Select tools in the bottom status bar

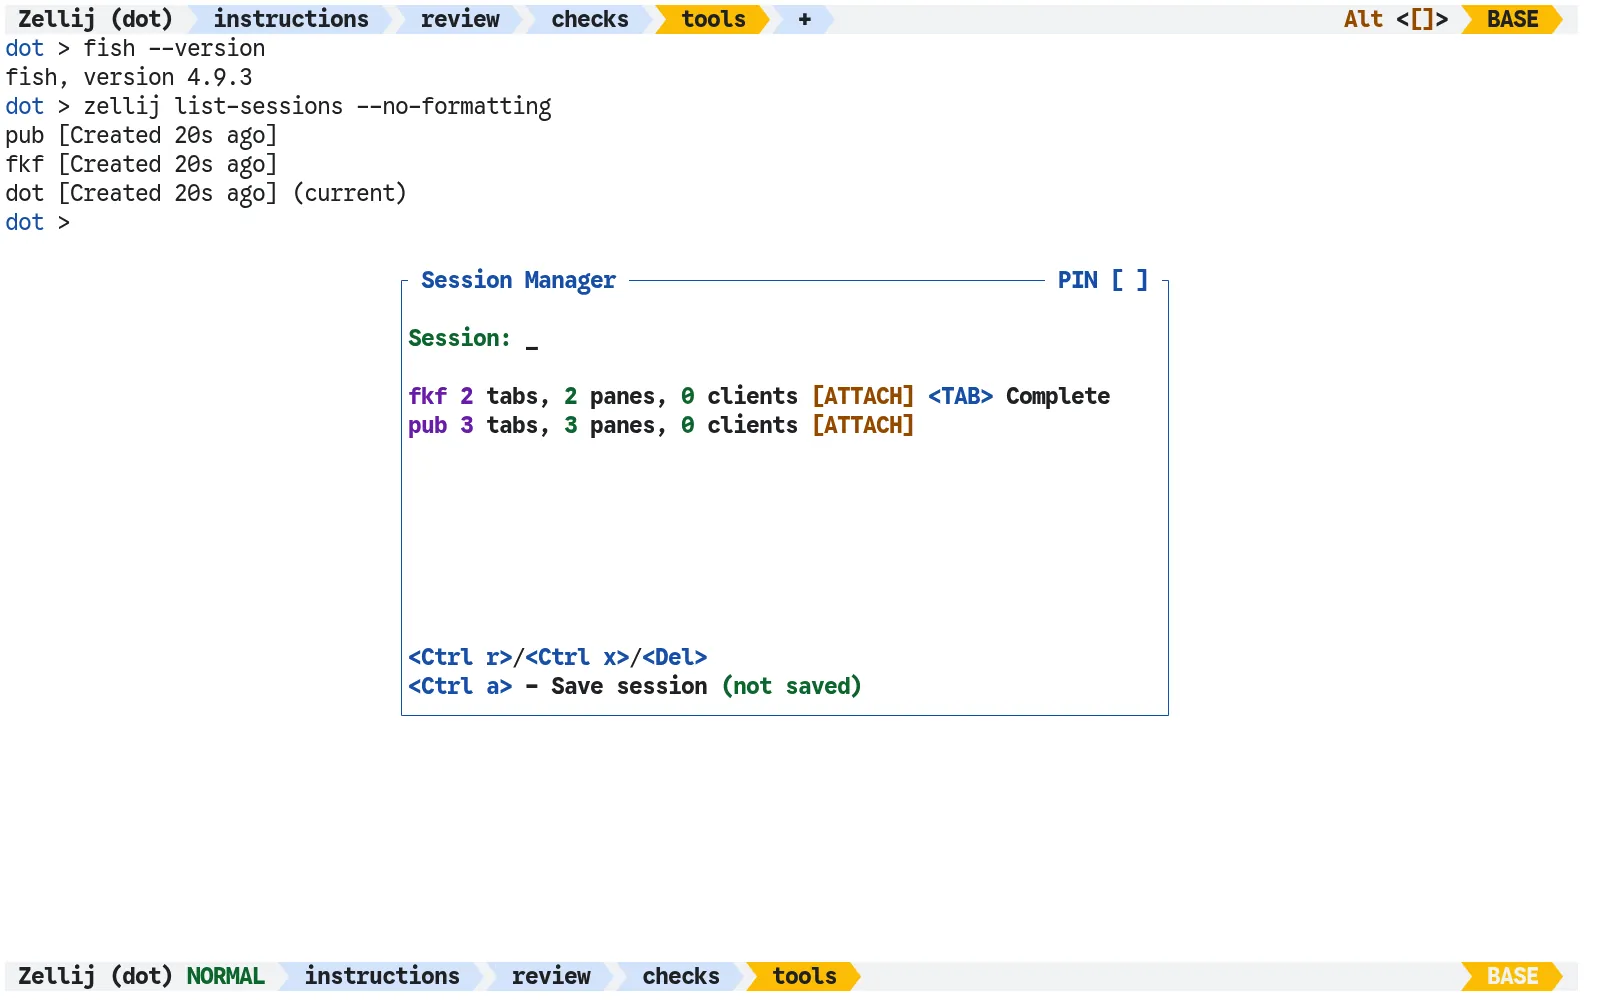[804, 976]
